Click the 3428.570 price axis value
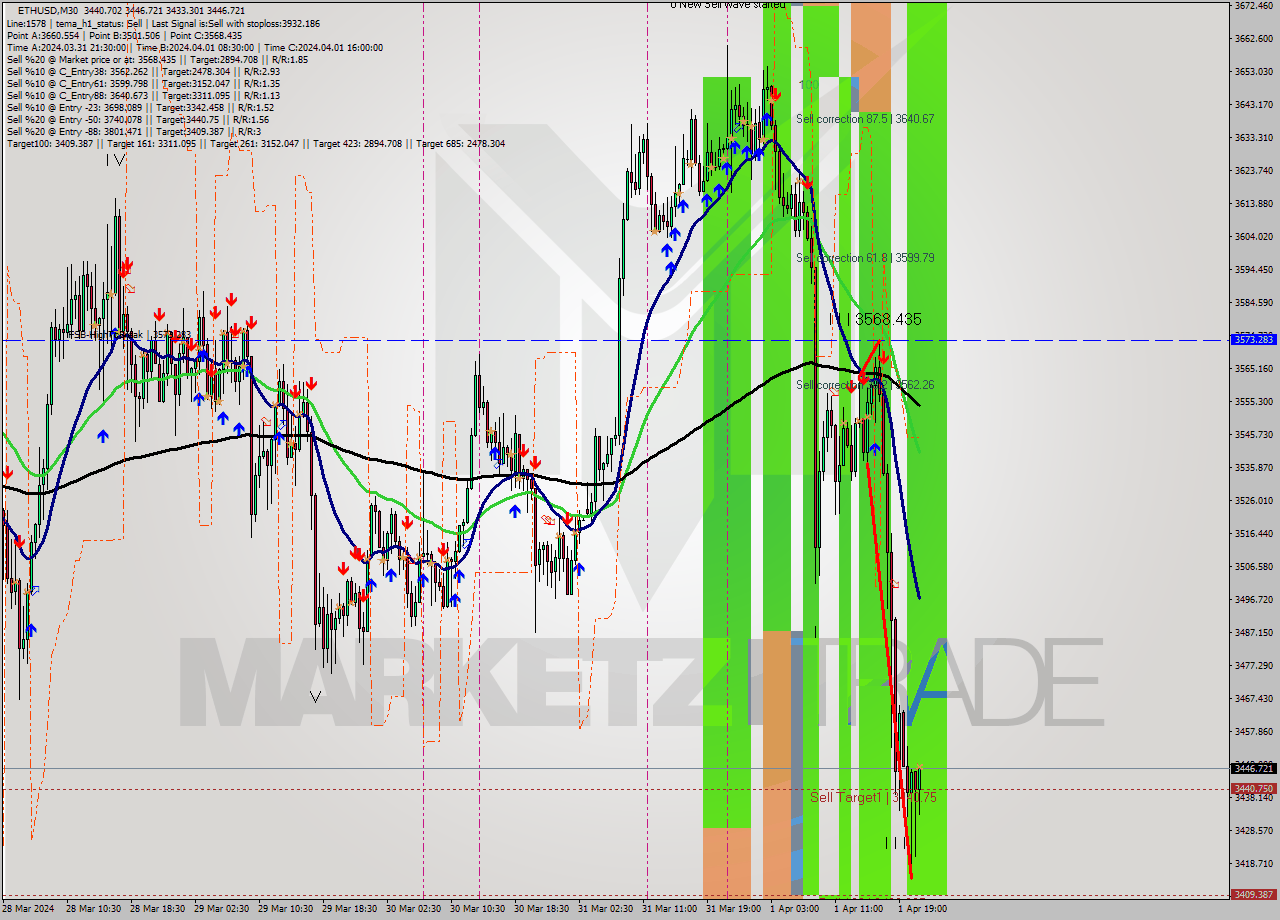 click(x=1253, y=830)
